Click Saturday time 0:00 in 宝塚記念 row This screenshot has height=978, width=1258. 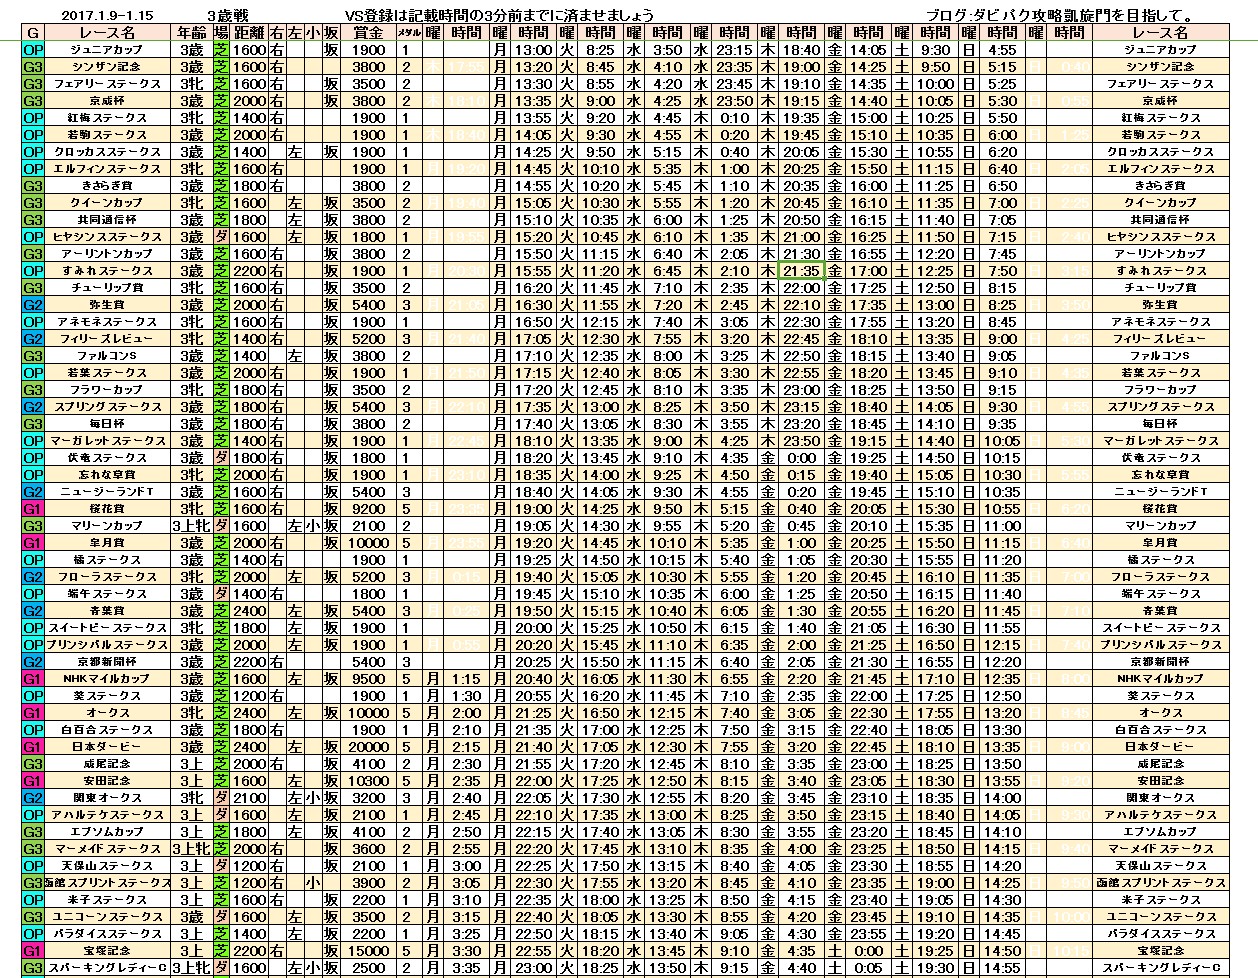pyautogui.click(x=868, y=951)
